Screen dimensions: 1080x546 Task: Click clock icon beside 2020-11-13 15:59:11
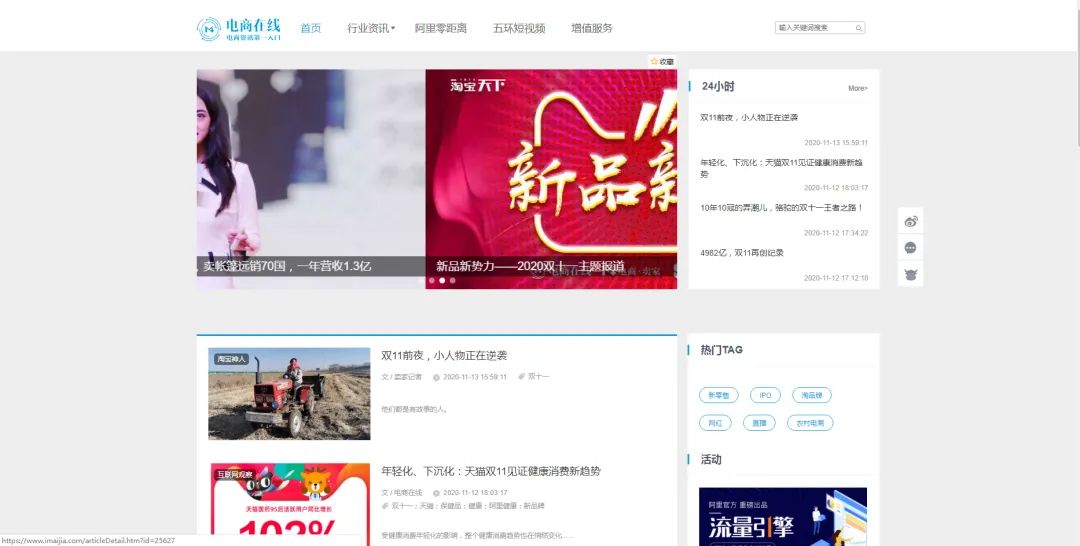pos(436,377)
